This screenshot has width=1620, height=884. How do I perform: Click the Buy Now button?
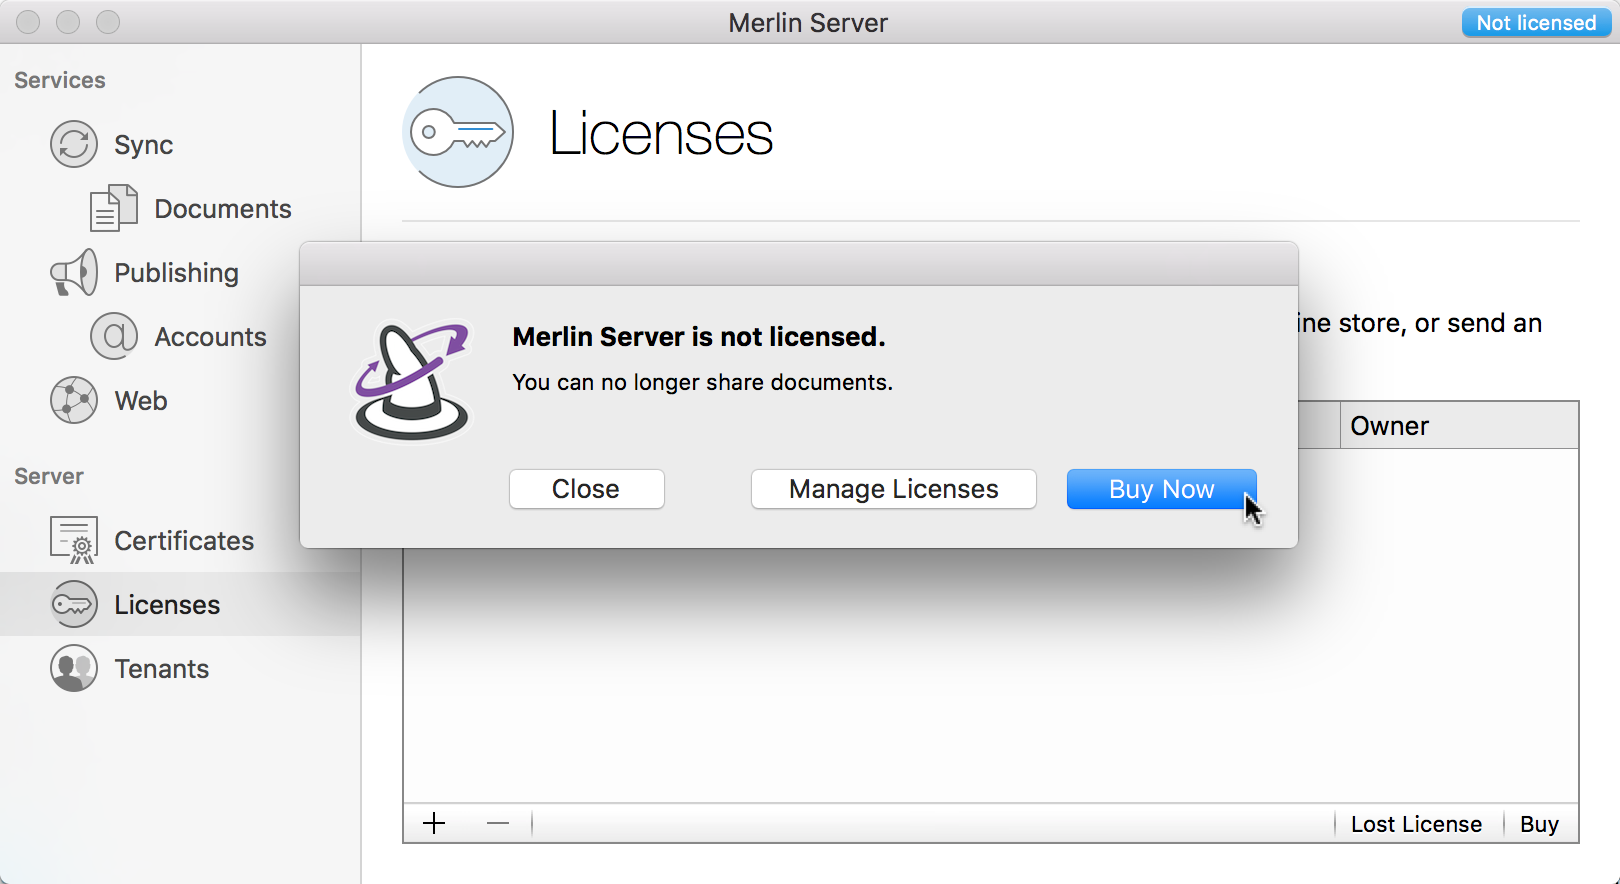1161,489
